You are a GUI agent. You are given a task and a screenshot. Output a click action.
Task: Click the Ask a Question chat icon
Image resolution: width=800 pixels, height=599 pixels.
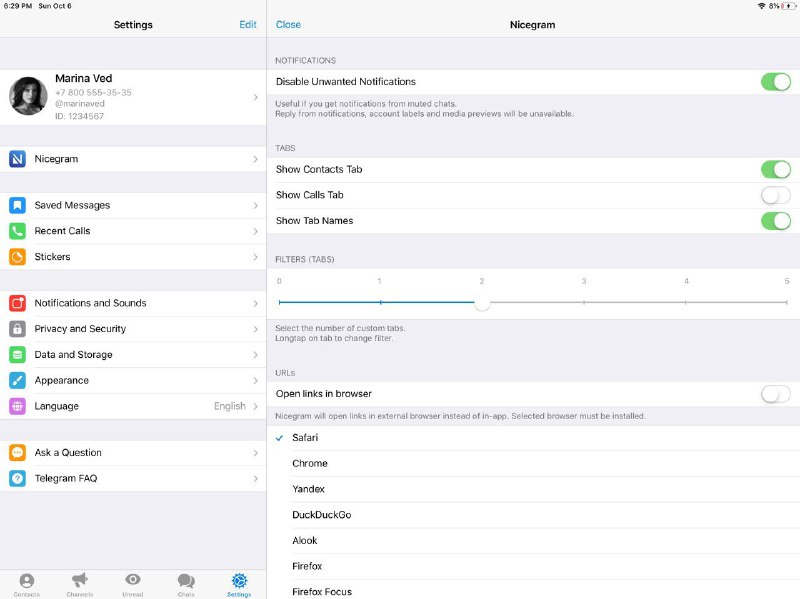(17, 453)
